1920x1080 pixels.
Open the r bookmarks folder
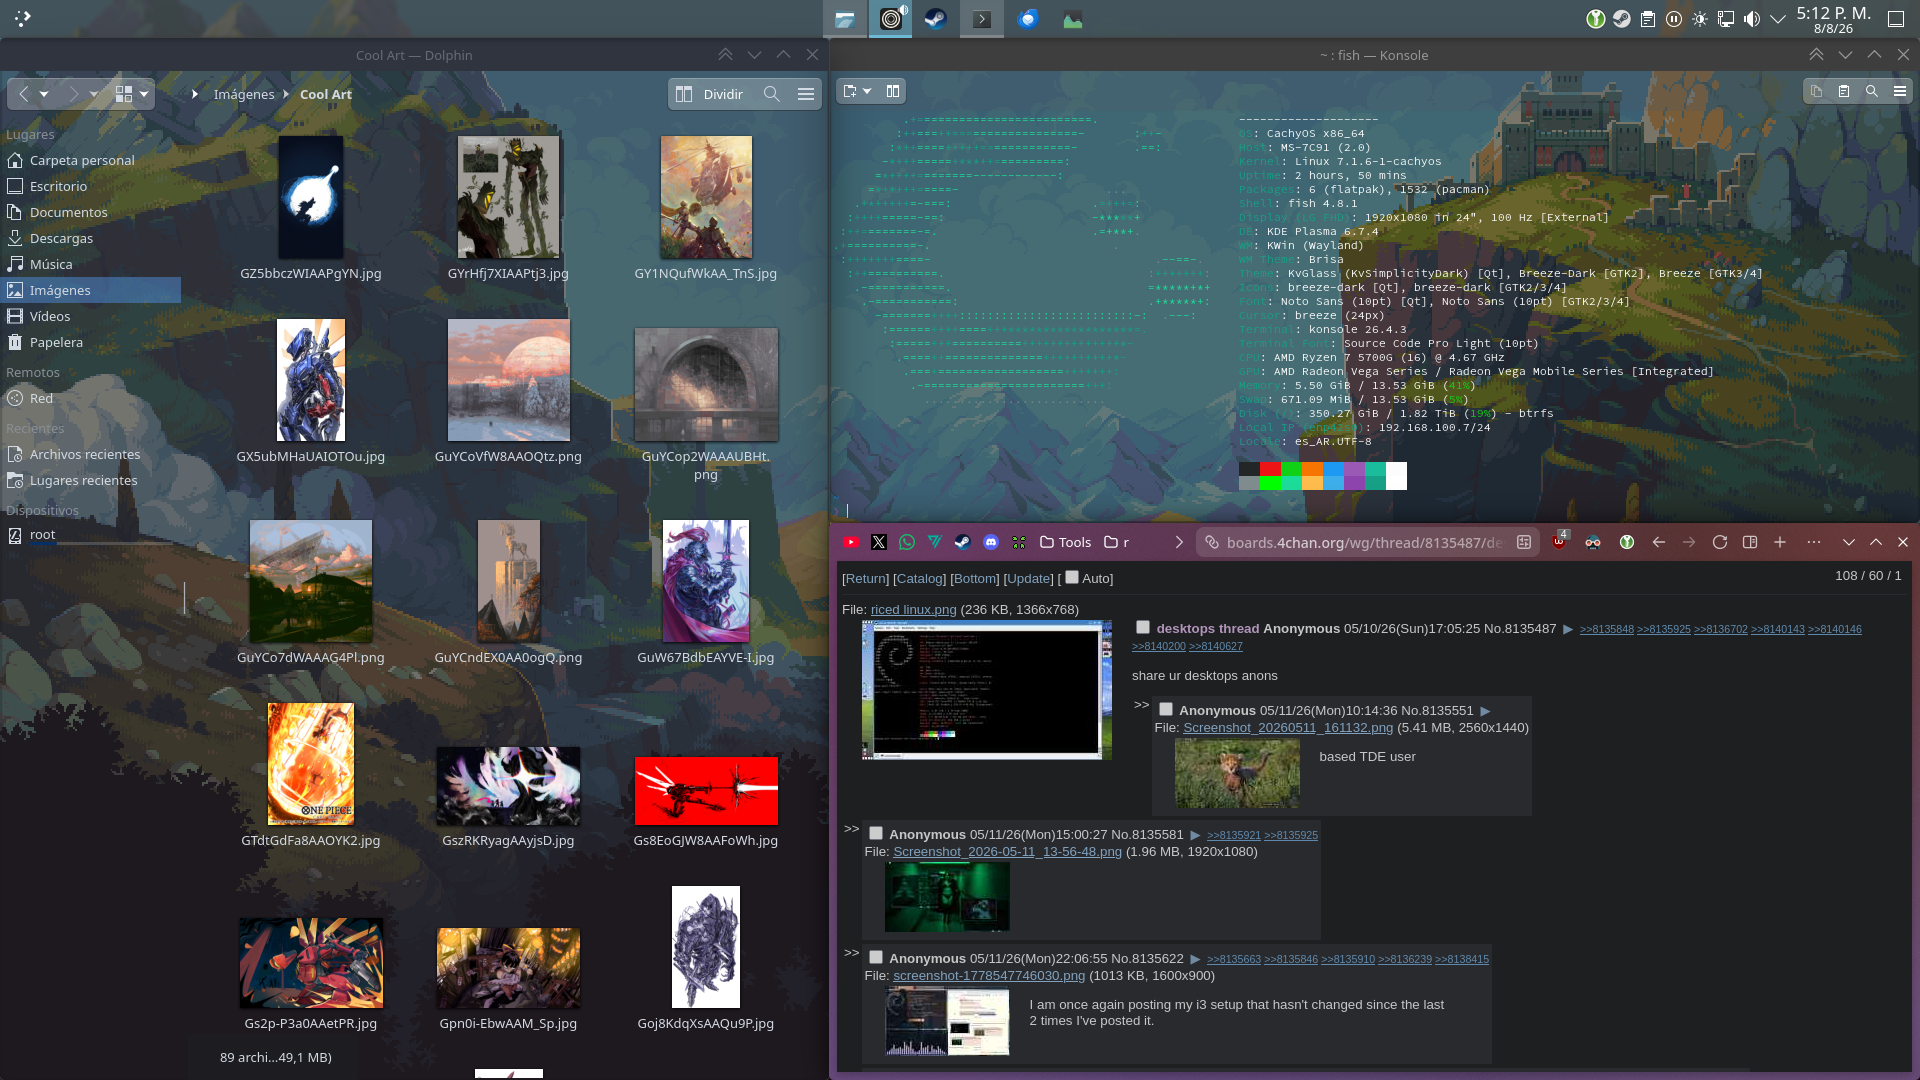[x=1116, y=542]
